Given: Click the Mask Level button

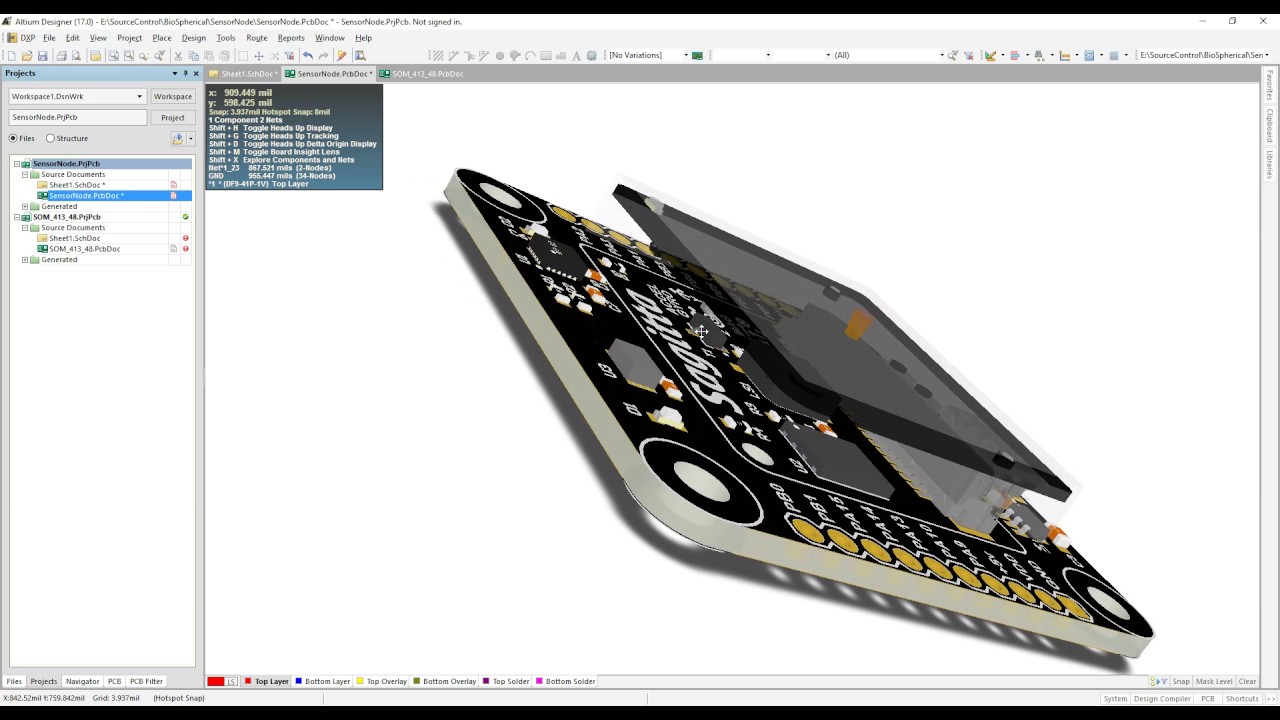Looking at the screenshot, I should (1214, 681).
